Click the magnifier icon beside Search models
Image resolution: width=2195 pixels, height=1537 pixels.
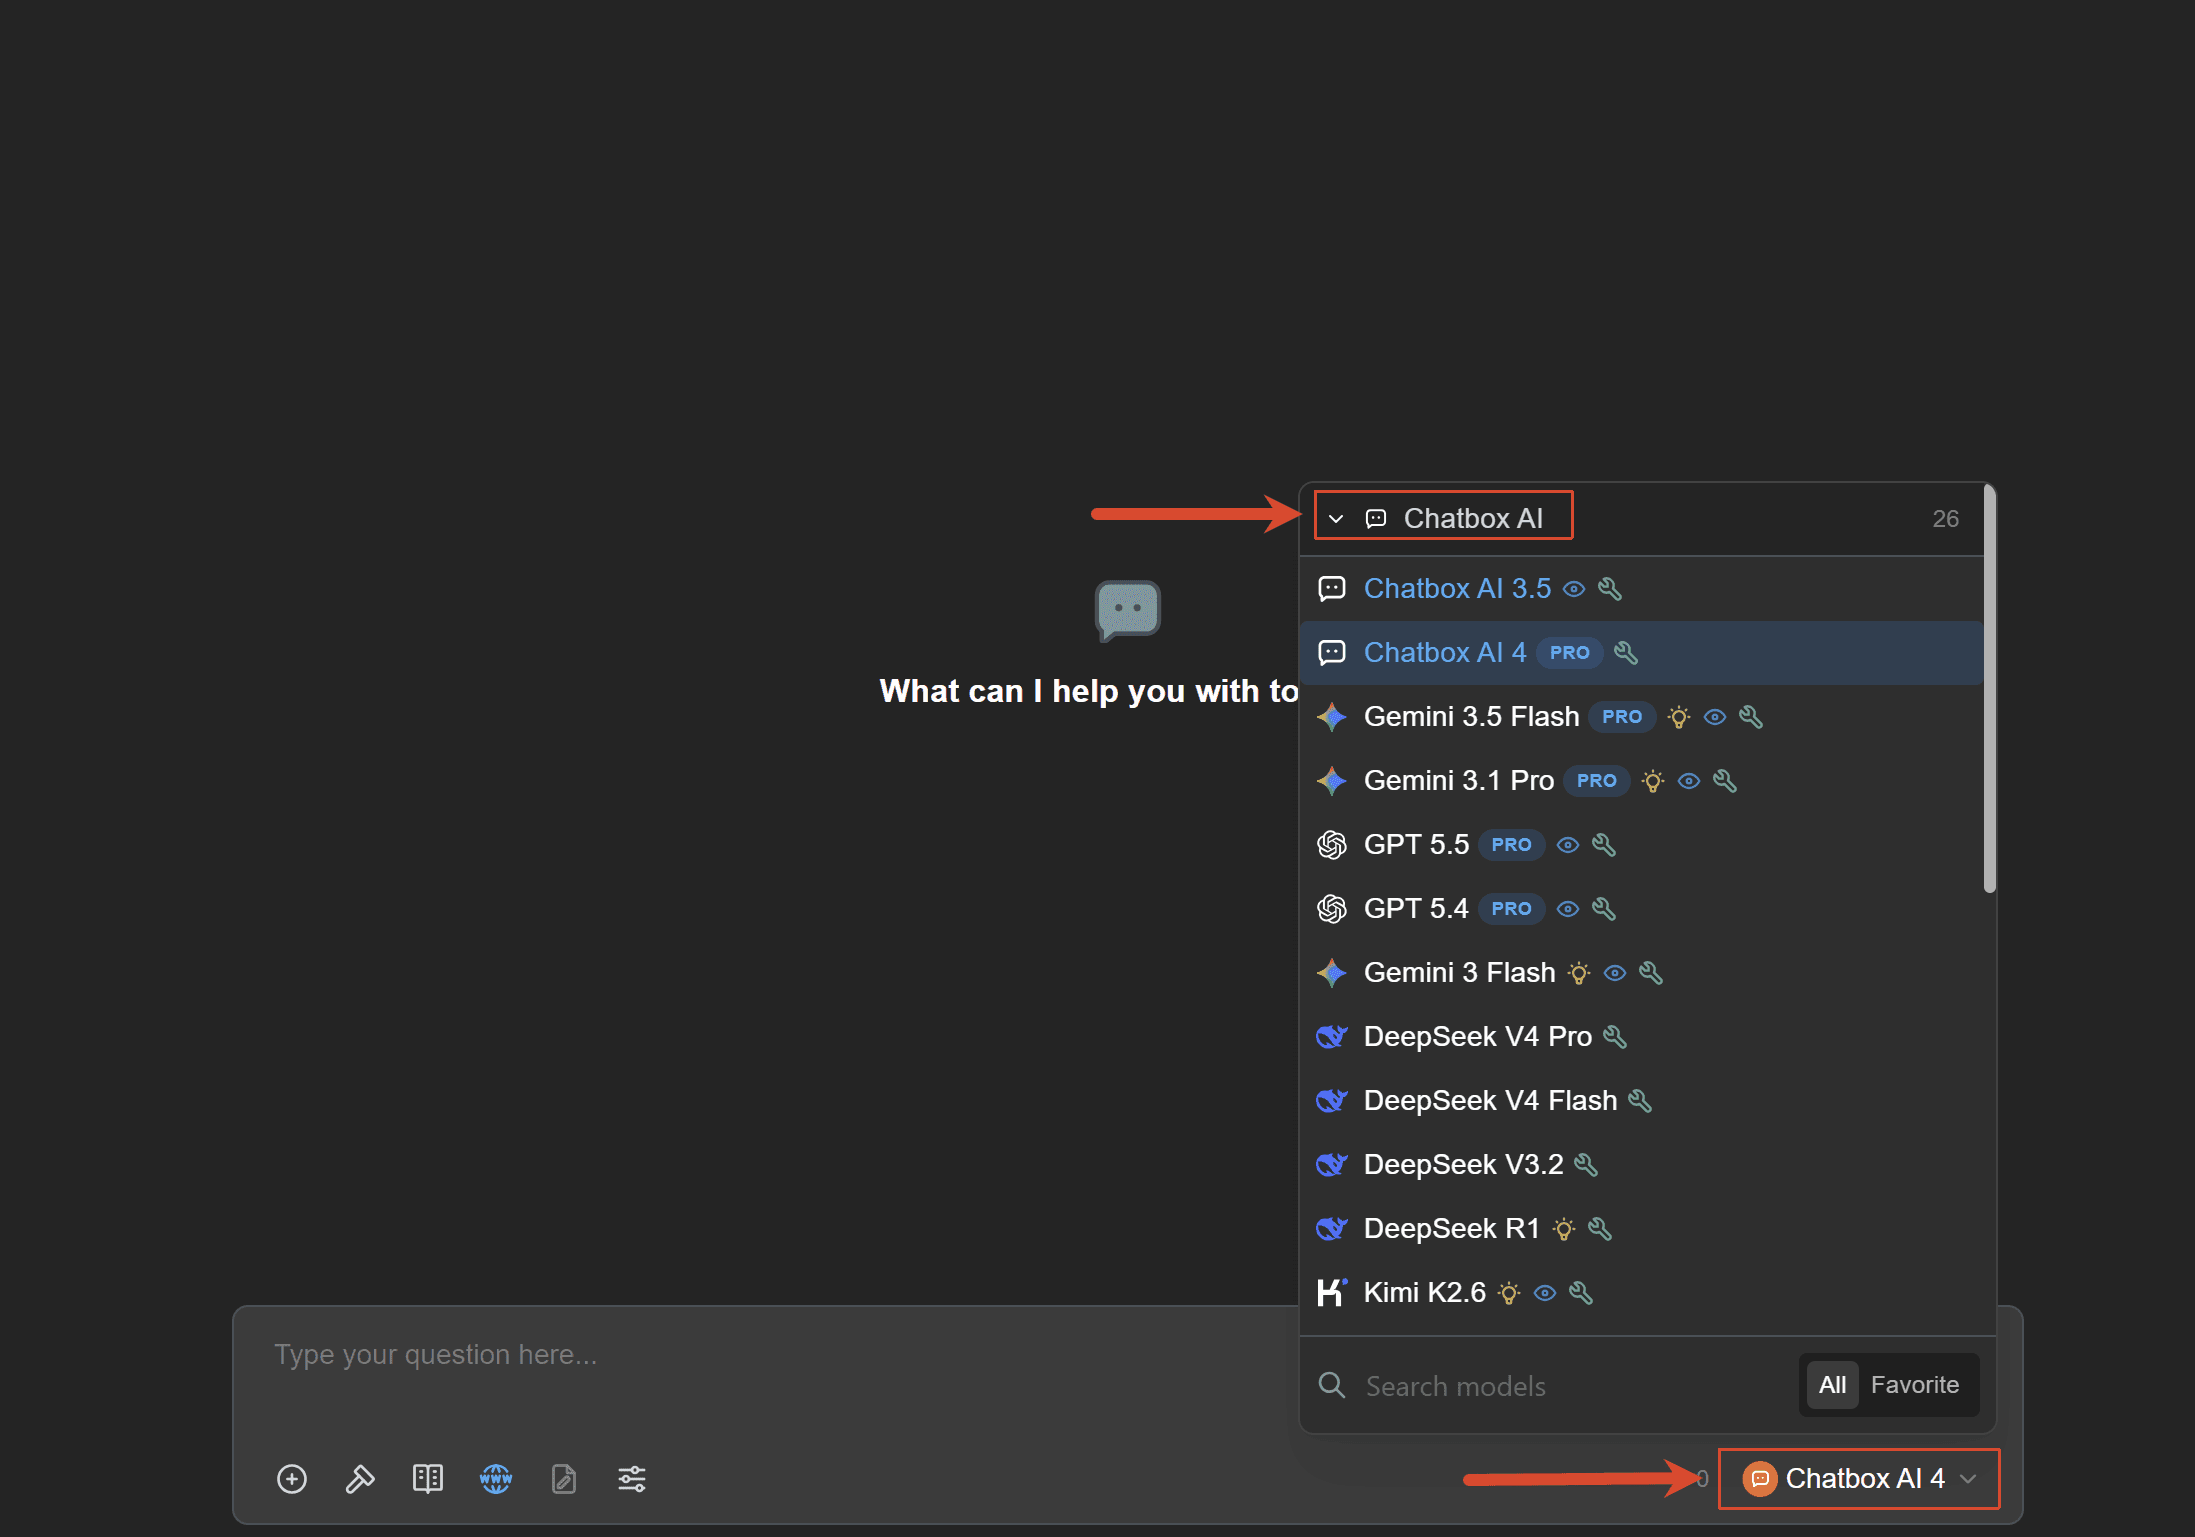pyautogui.click(x=1332, y=1385)
